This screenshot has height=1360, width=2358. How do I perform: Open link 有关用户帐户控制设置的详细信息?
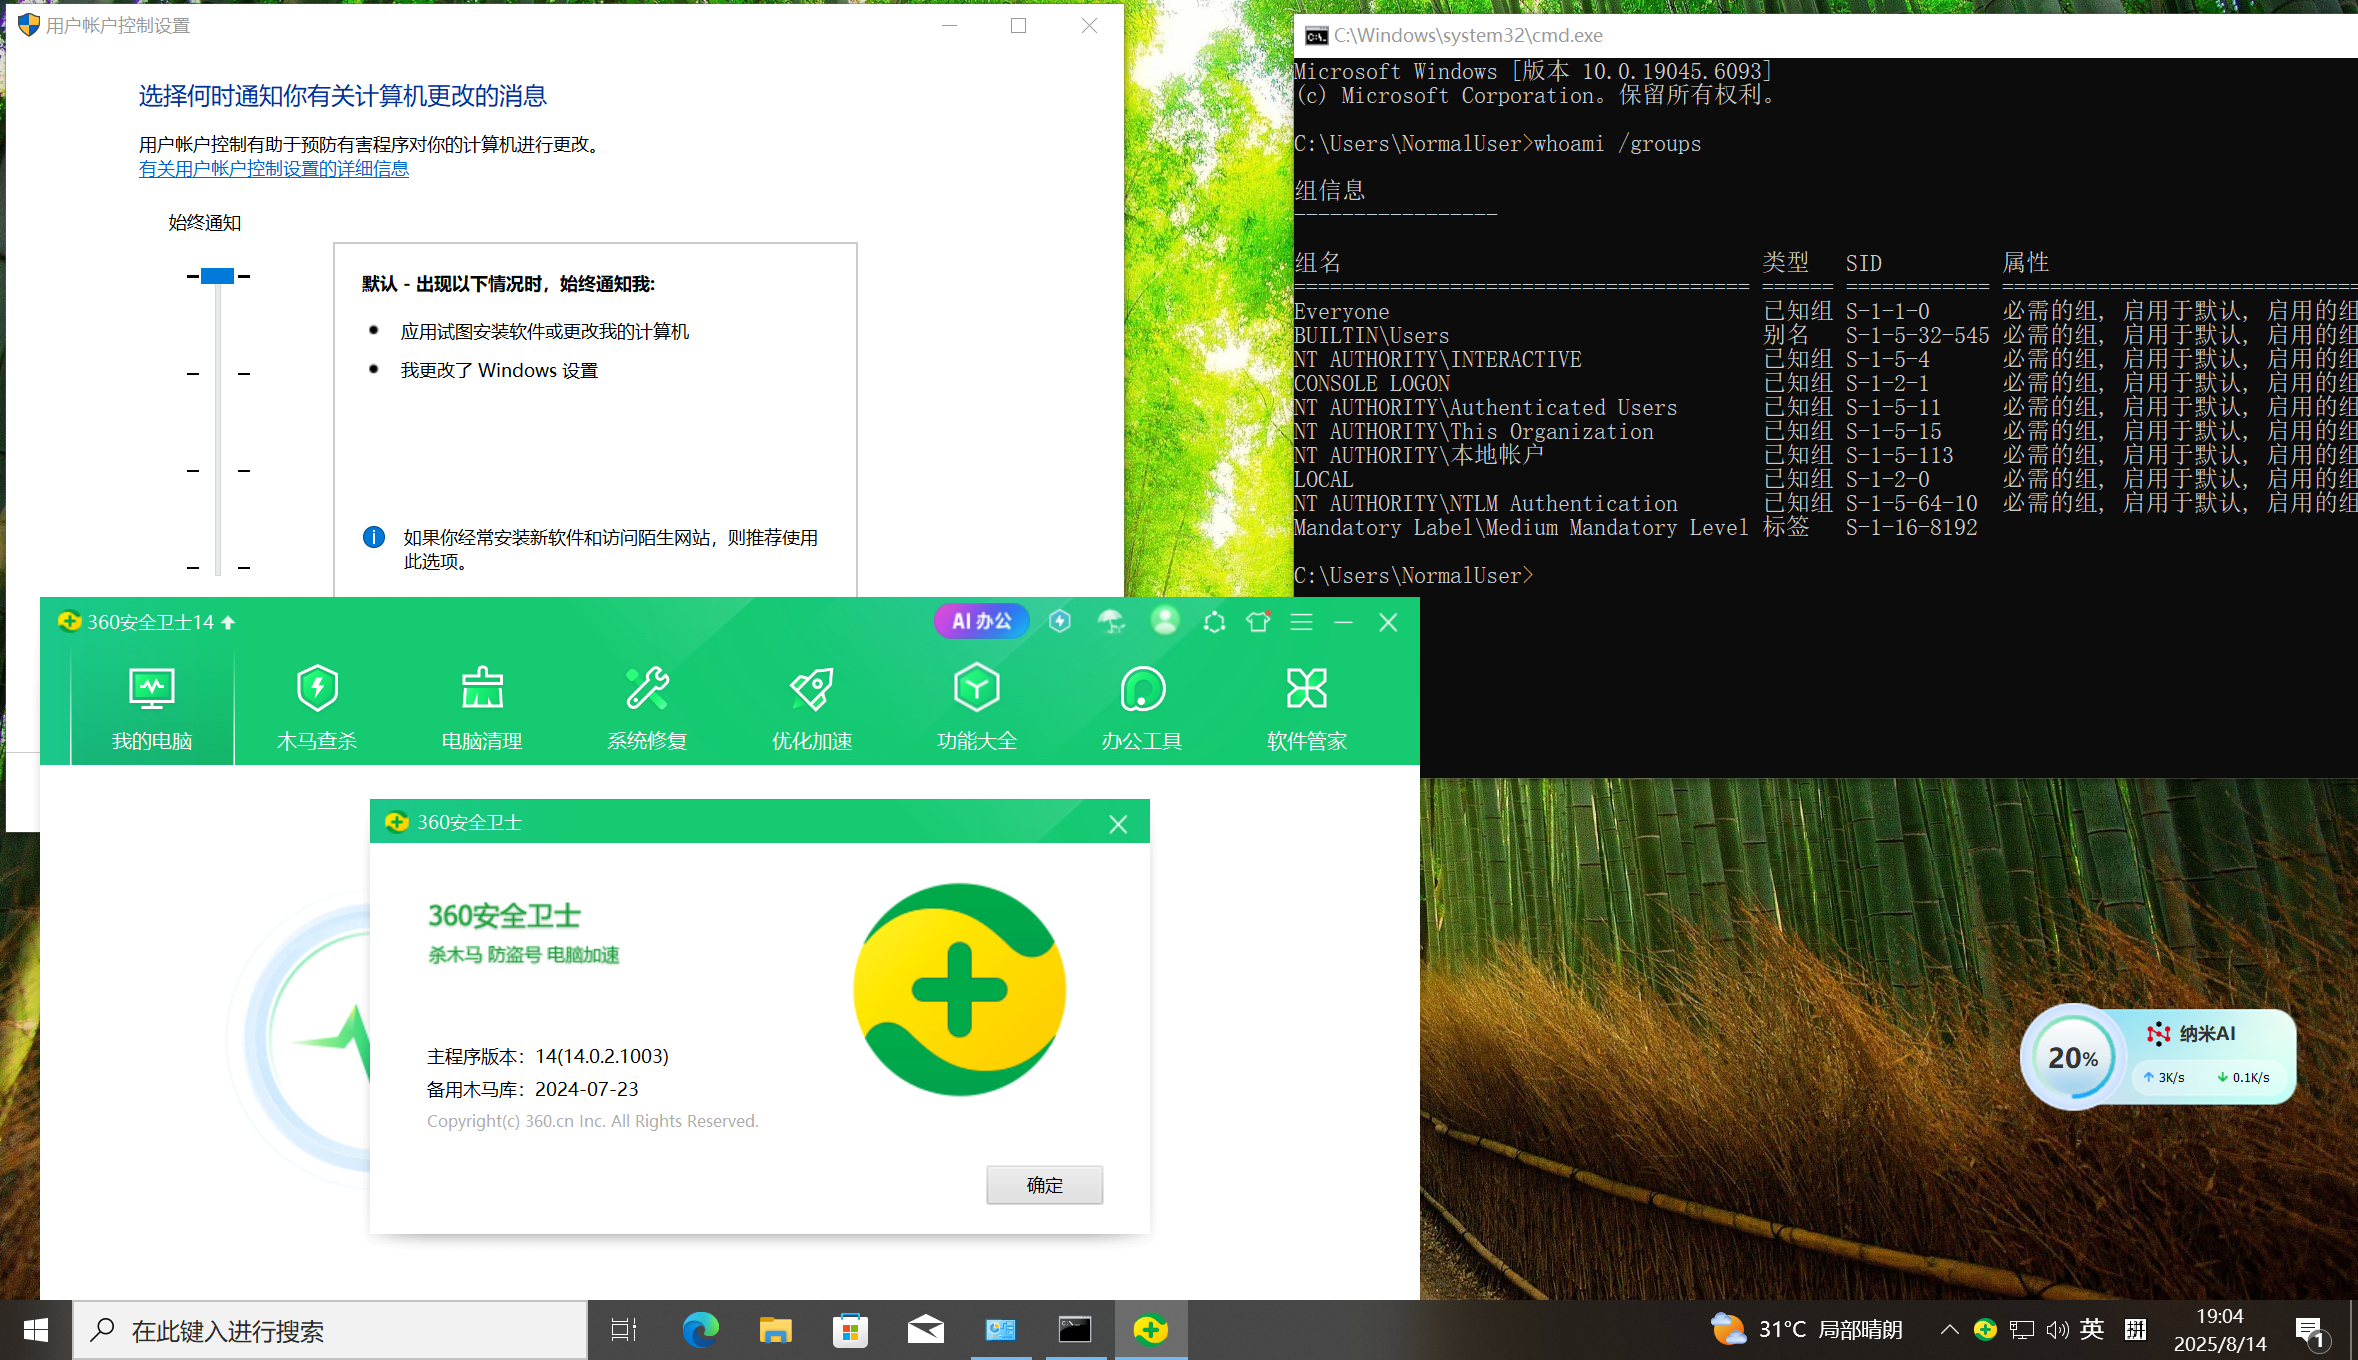click(x=273, y=169)
